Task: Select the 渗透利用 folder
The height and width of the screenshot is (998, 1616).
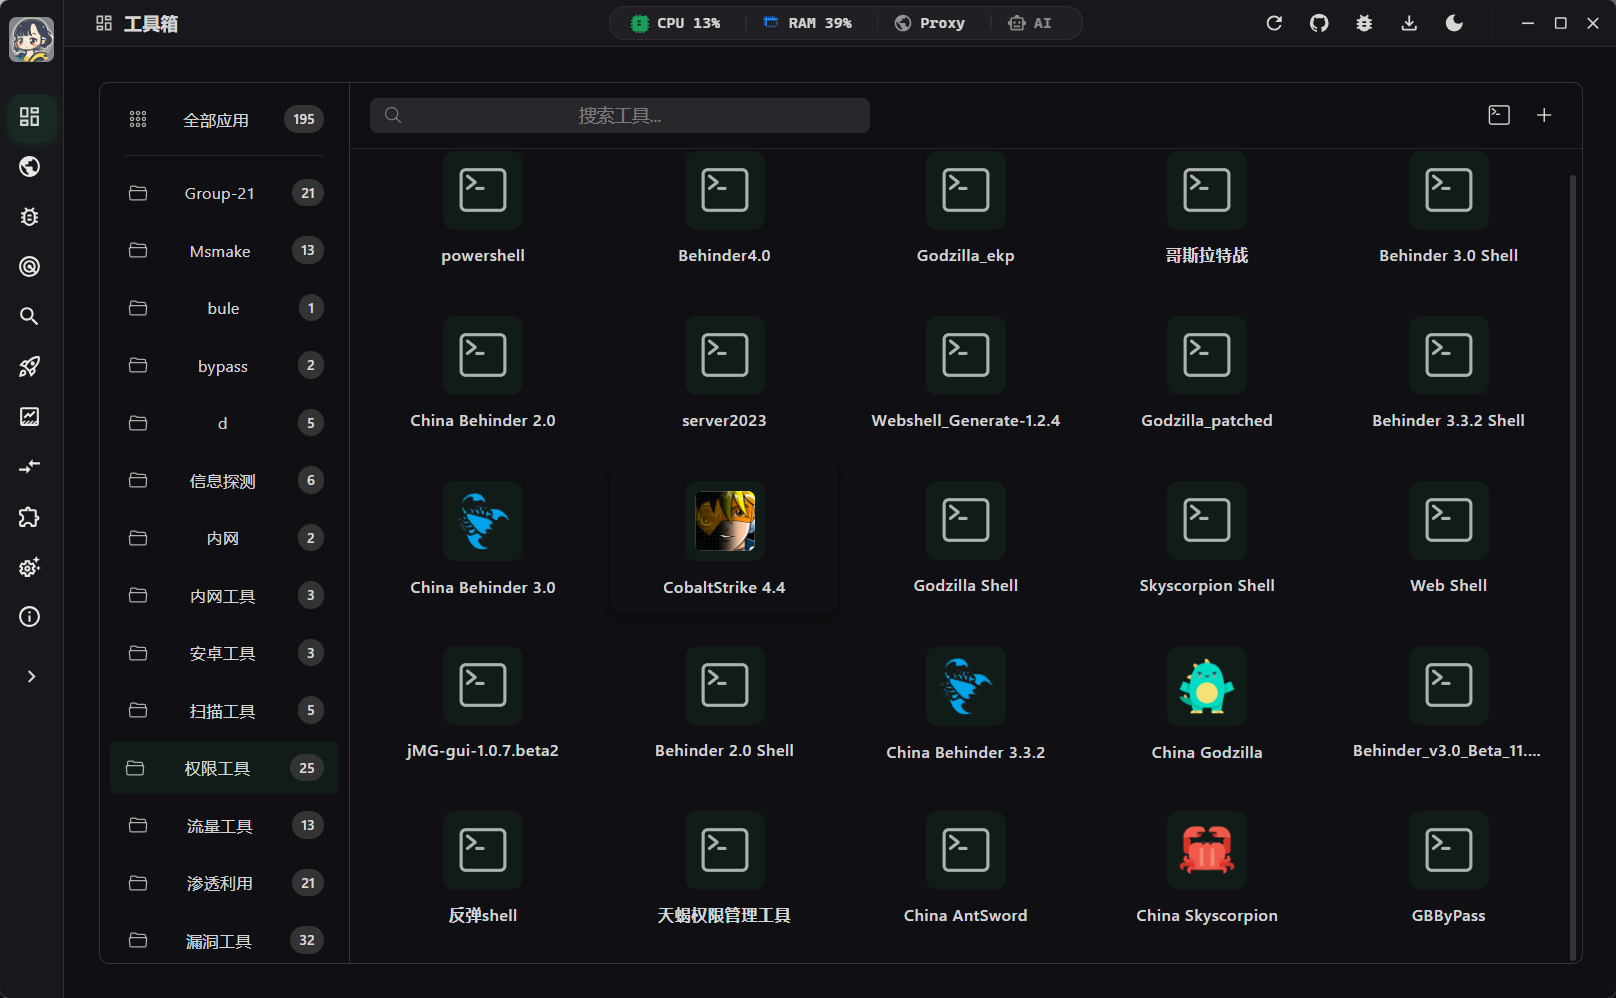Action: (224, 883)
